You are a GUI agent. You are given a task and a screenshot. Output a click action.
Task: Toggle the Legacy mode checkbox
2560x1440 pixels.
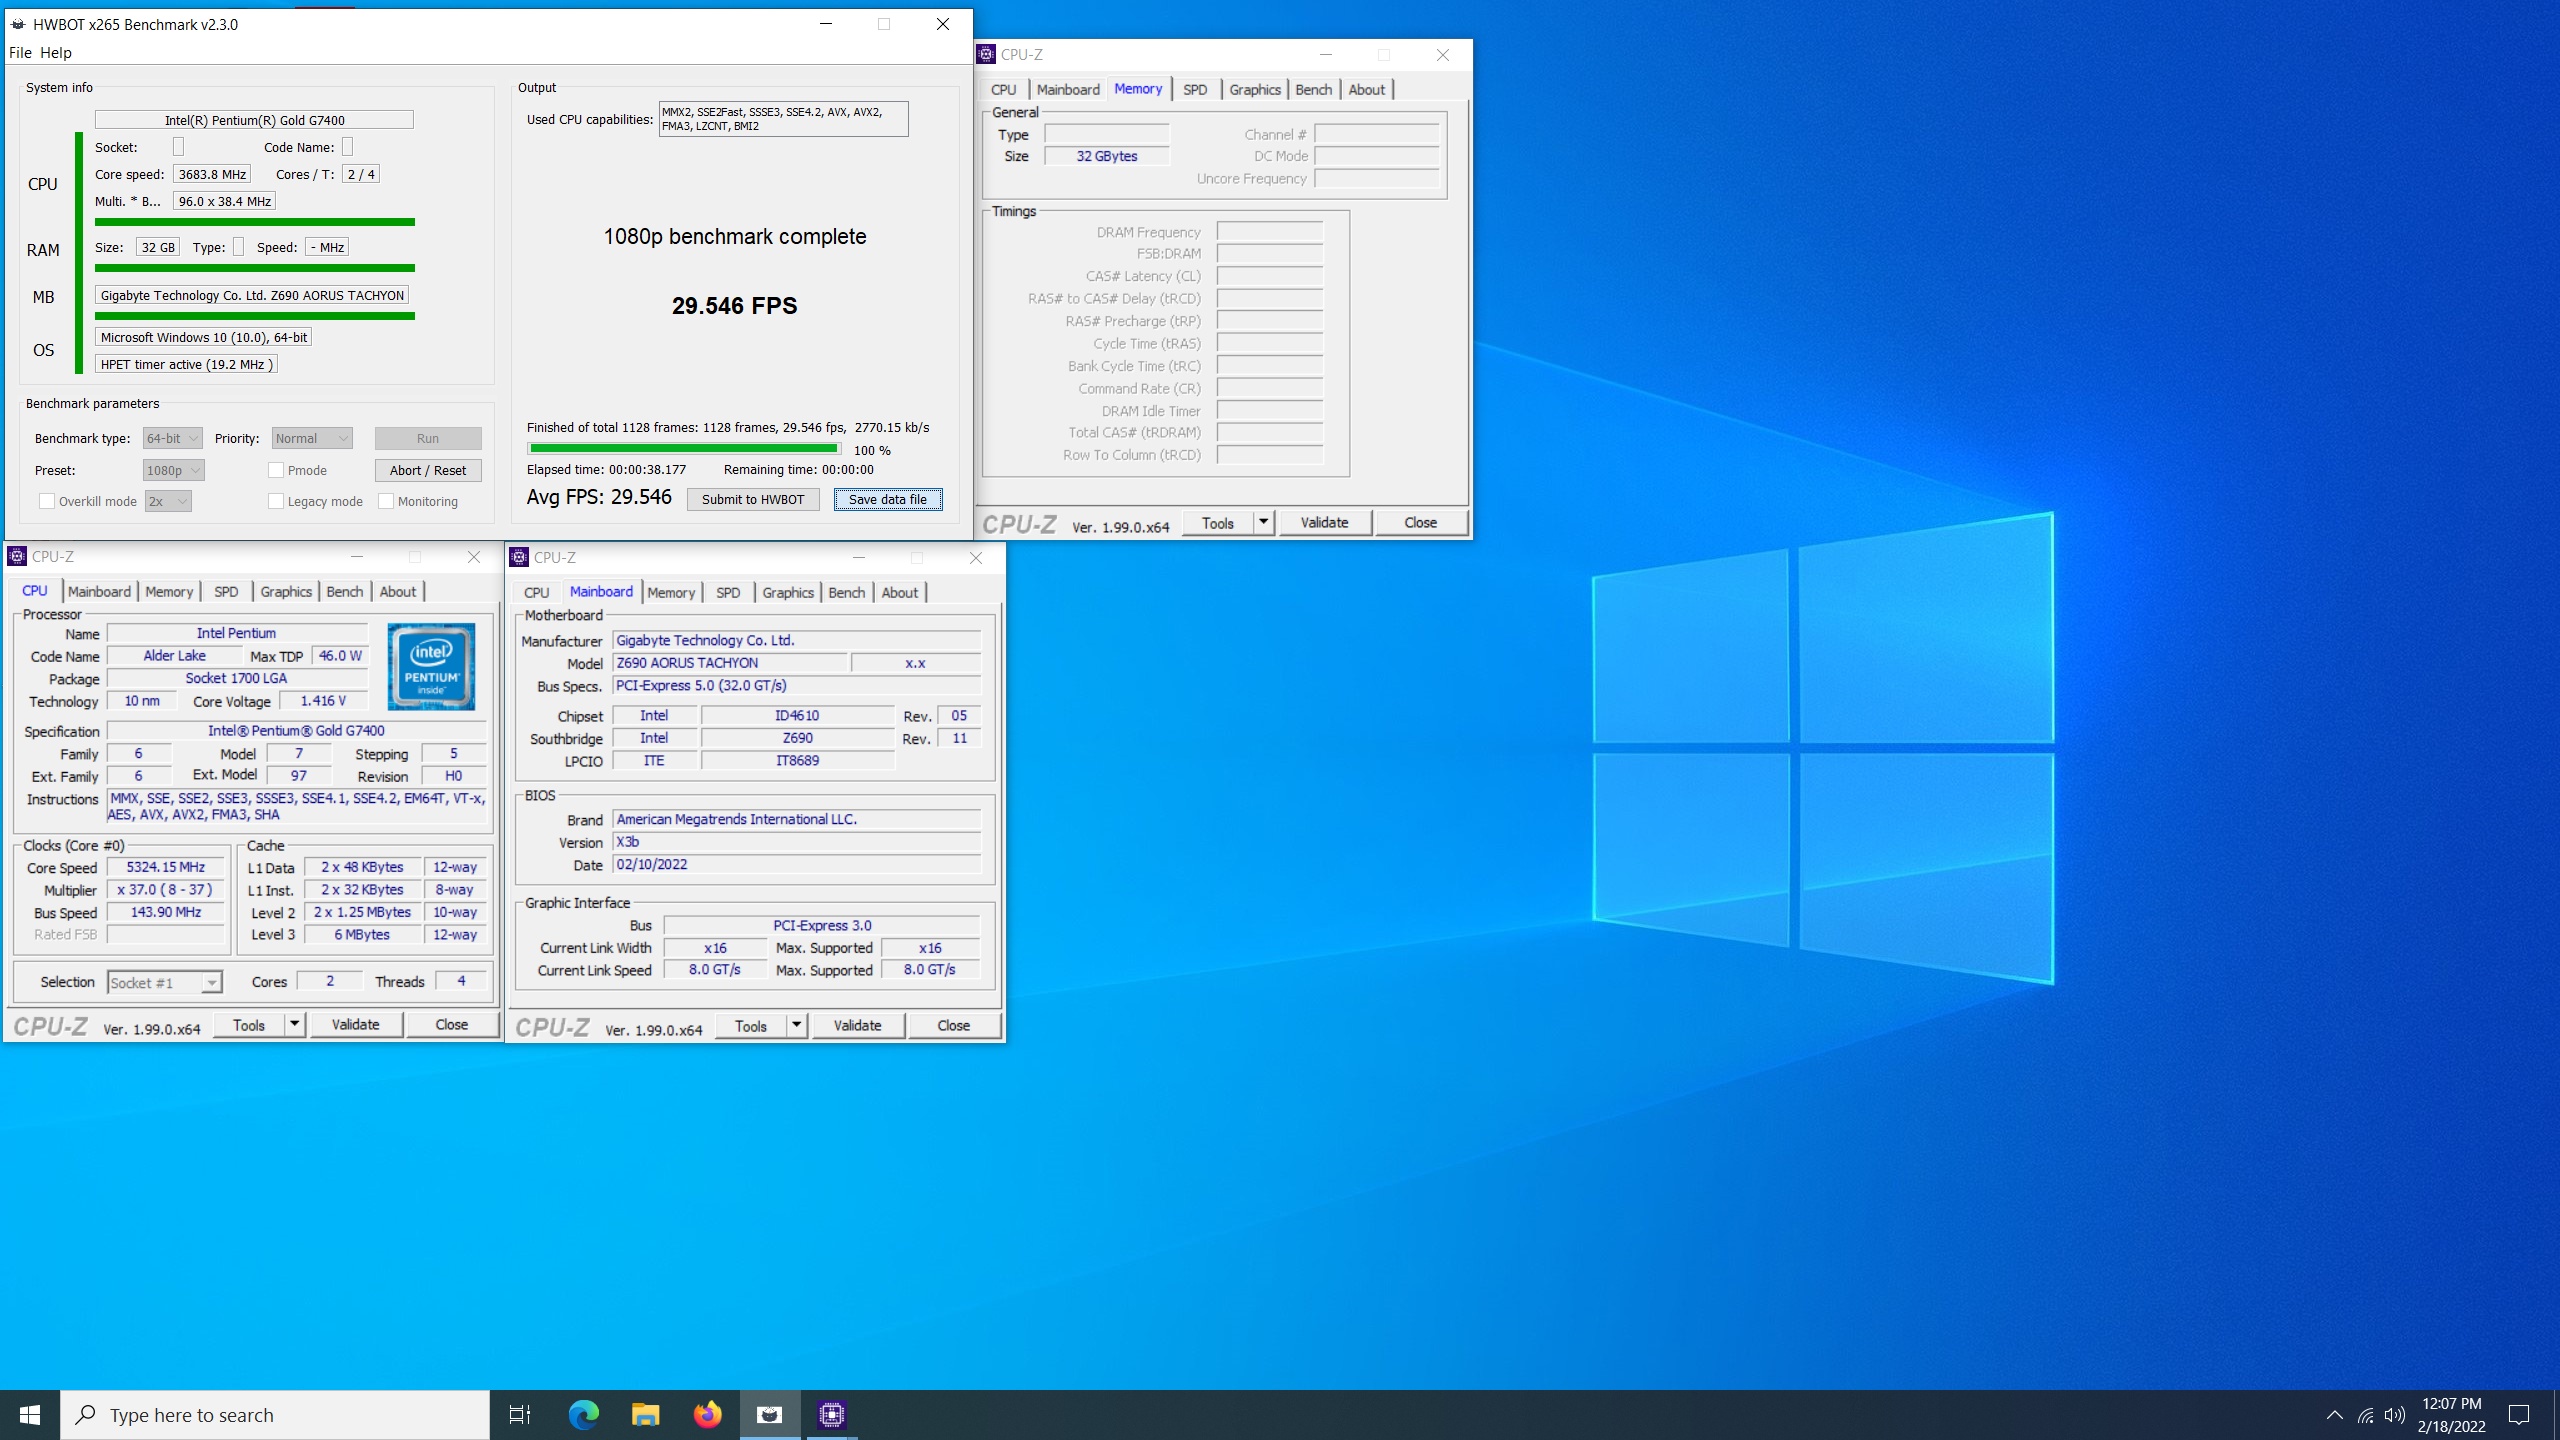276,501
